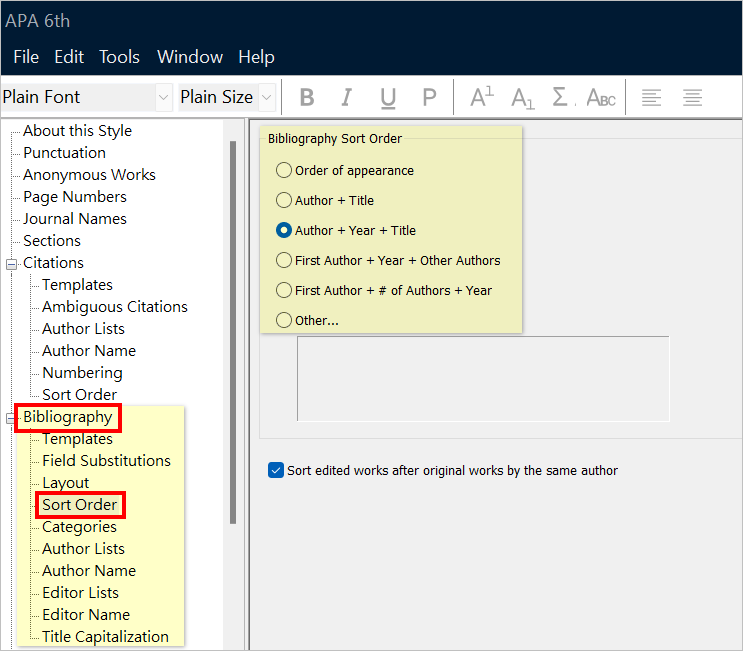
Task: Select Page Numbers tree item
Action: 75,197
